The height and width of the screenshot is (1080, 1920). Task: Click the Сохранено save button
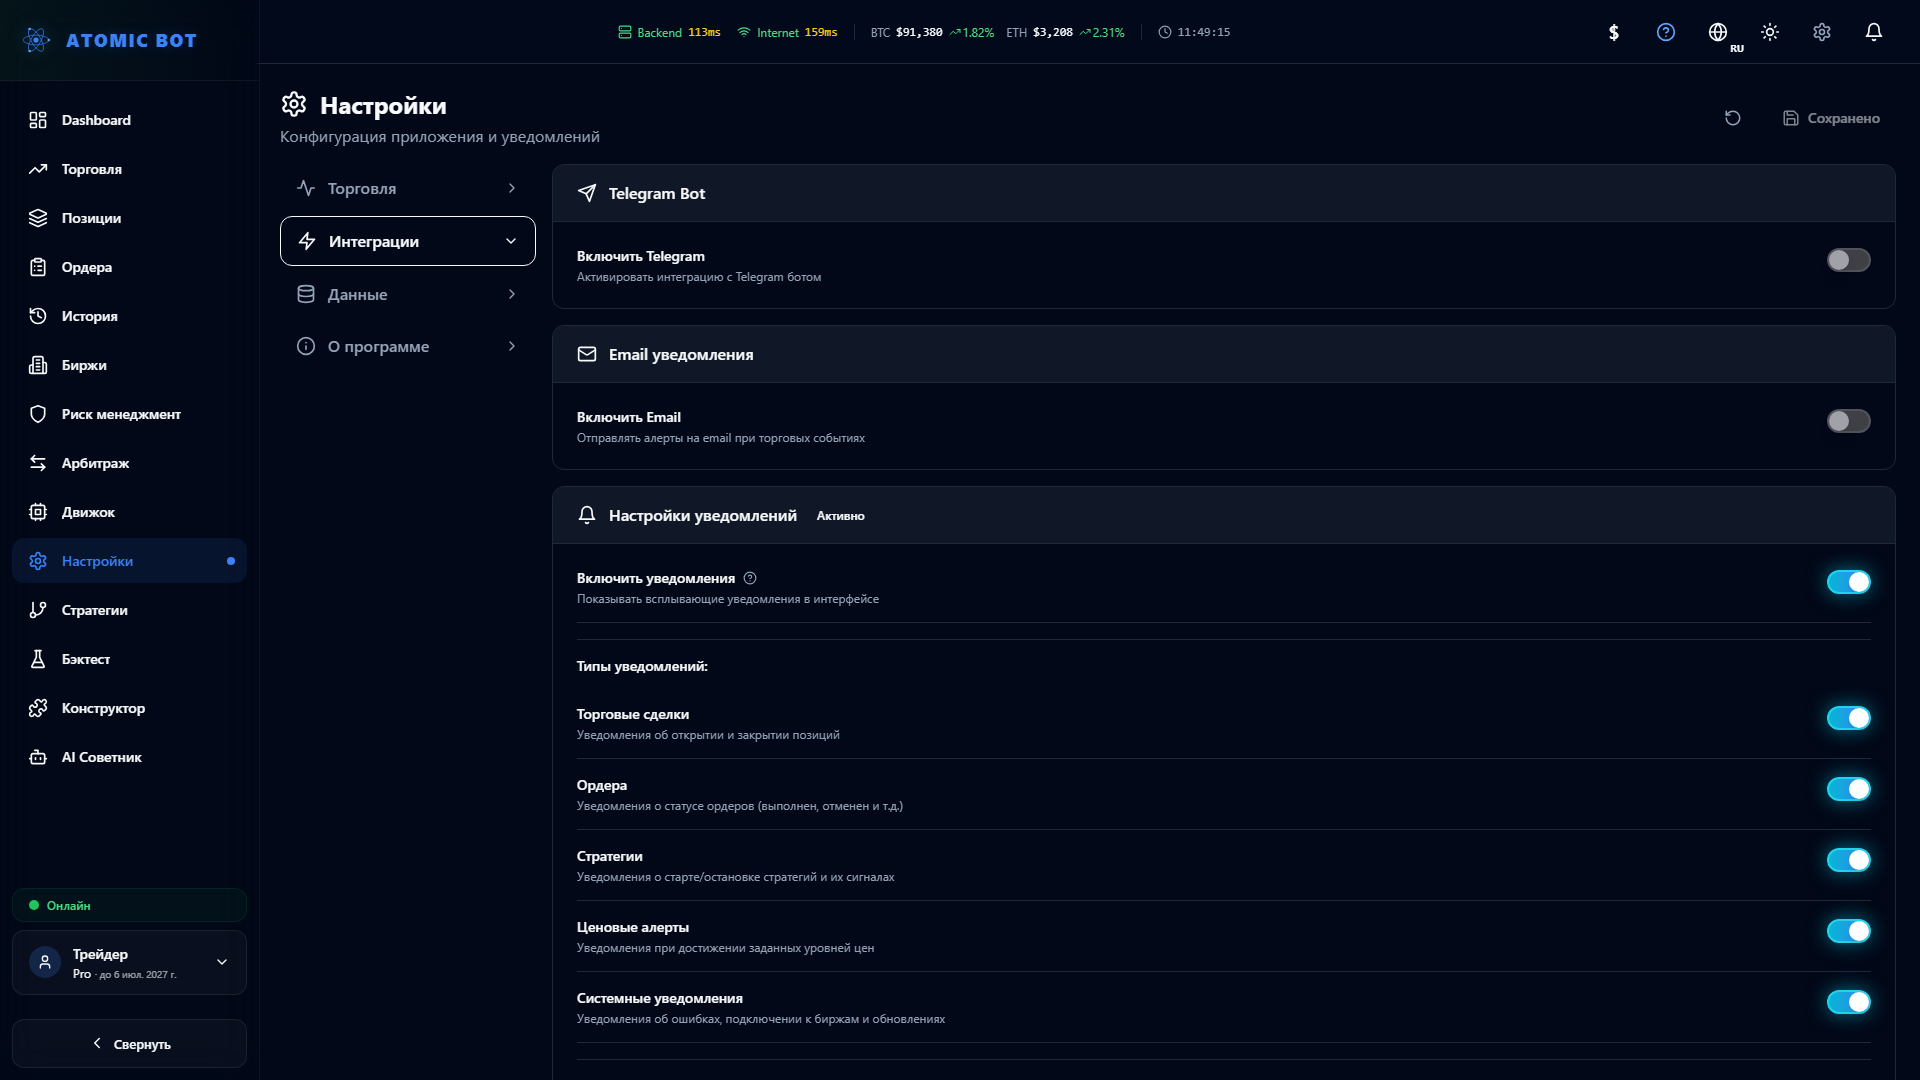[1831, 118]
